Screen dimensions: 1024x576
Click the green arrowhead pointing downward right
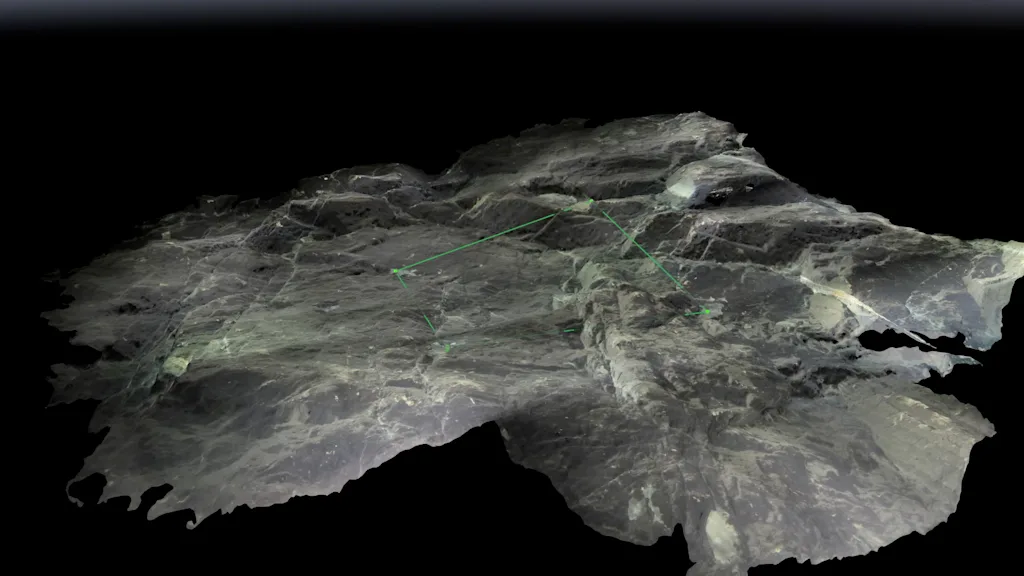coord(703,311)
